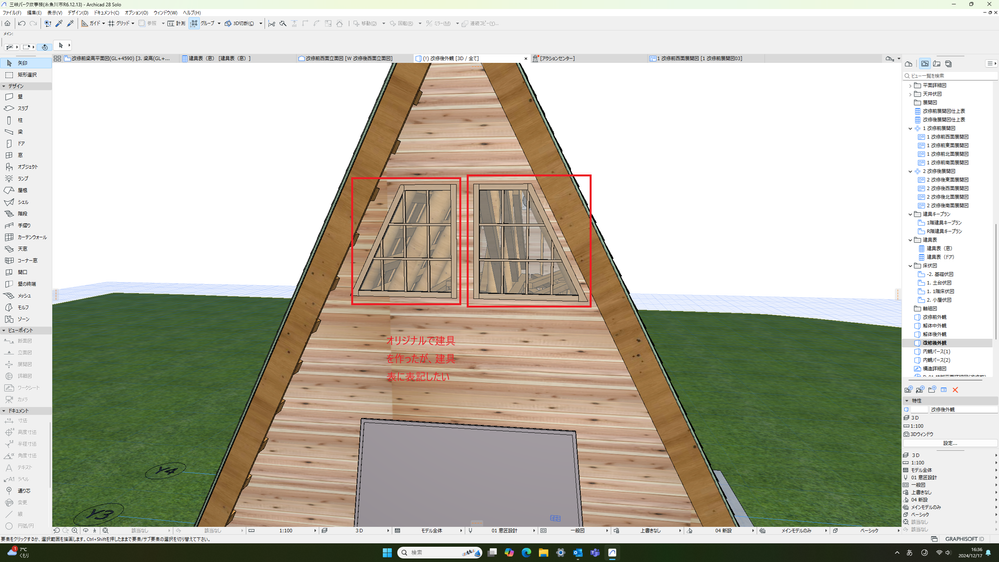Choose the Morph (モルフ) tool
This screenshot has height=562, width=999.
coord(25,307)
